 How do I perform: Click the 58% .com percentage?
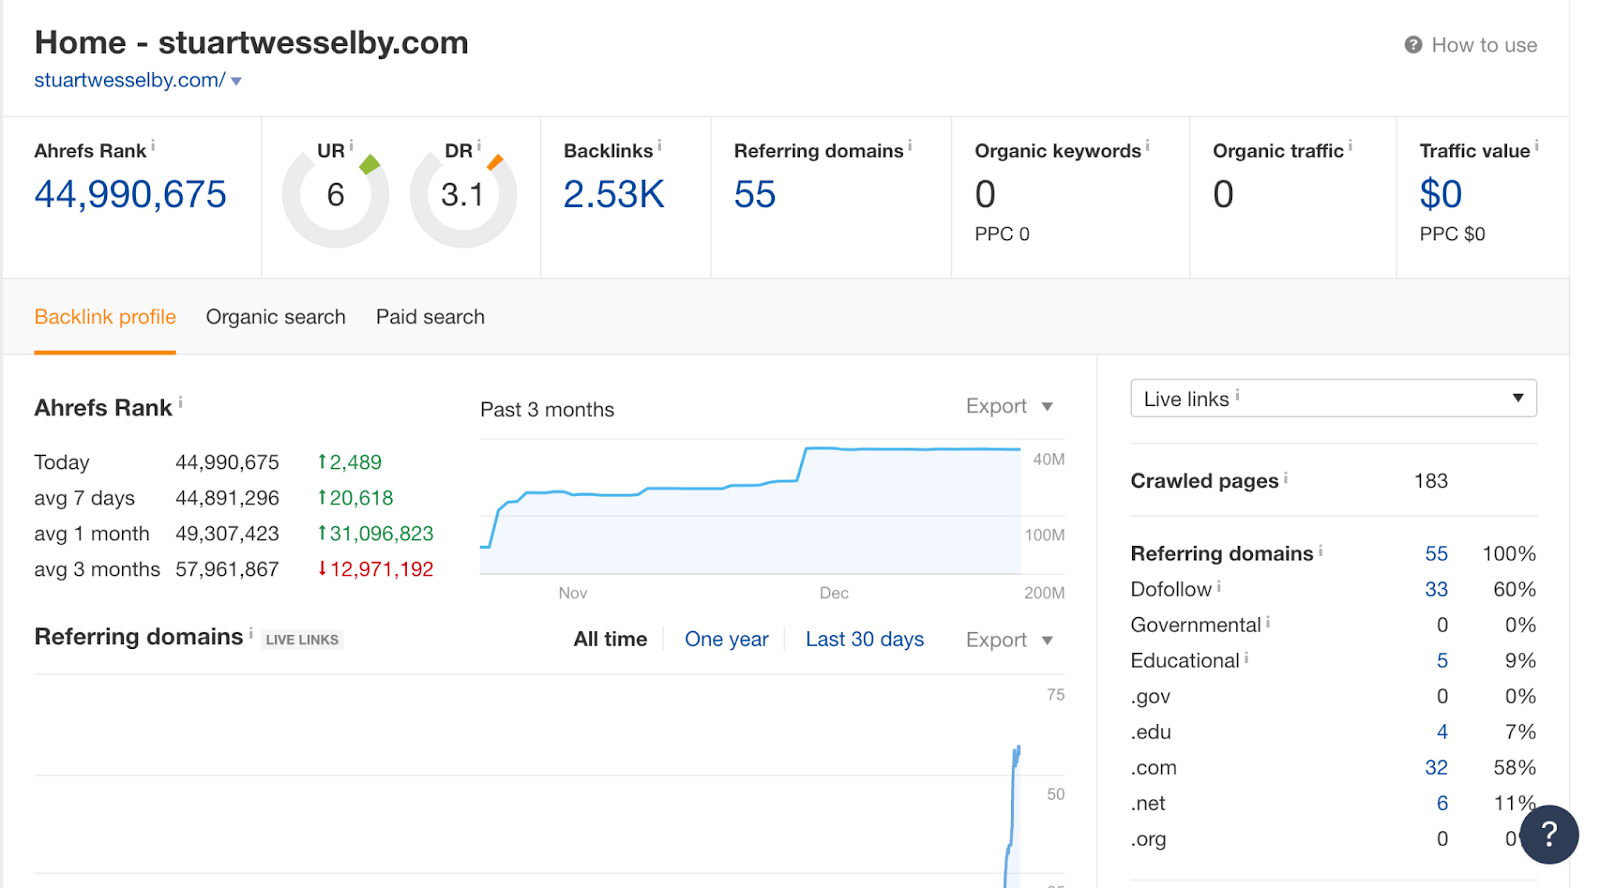click(1515, 768)
